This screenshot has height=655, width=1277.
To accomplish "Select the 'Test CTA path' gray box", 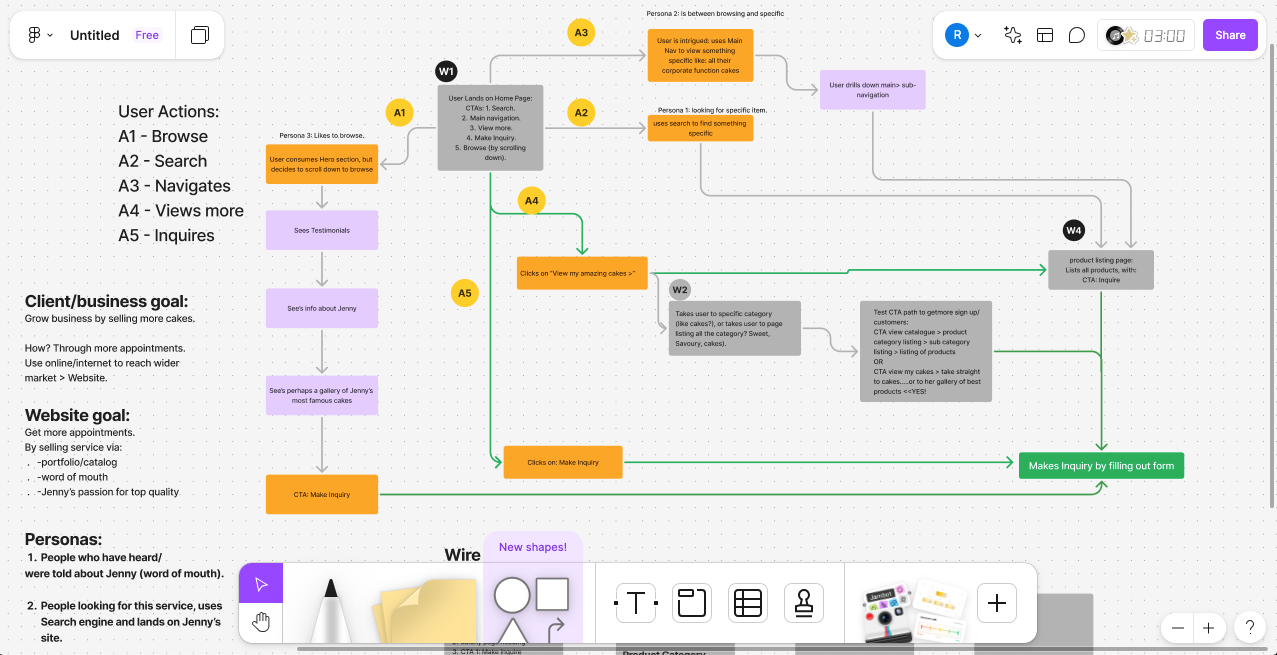I will [926, 351].
